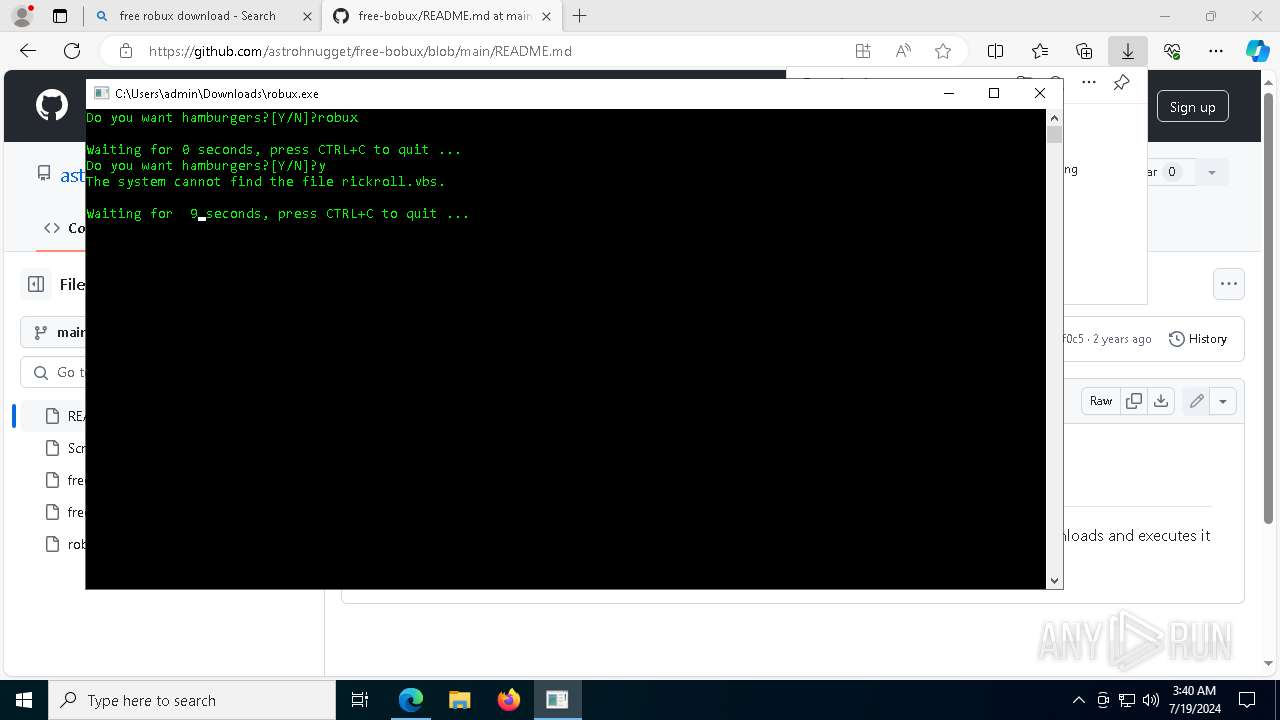Click the GitHub logo in the page header

(x=52, y=105)
